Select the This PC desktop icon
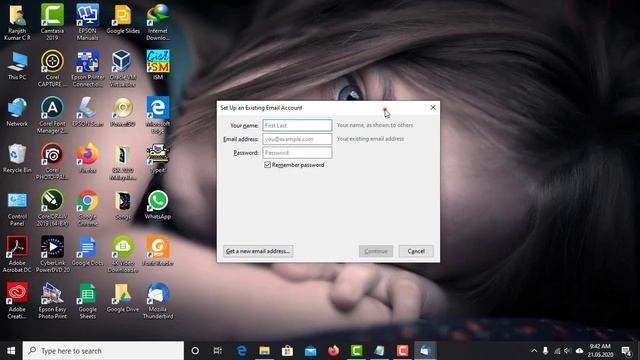 coord(17,66)
